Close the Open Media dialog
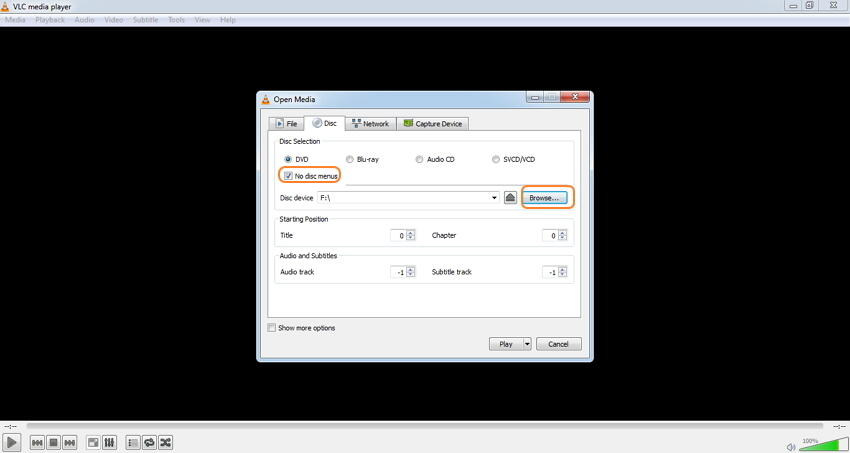The image size is (850, 453). tap(575, 98)
